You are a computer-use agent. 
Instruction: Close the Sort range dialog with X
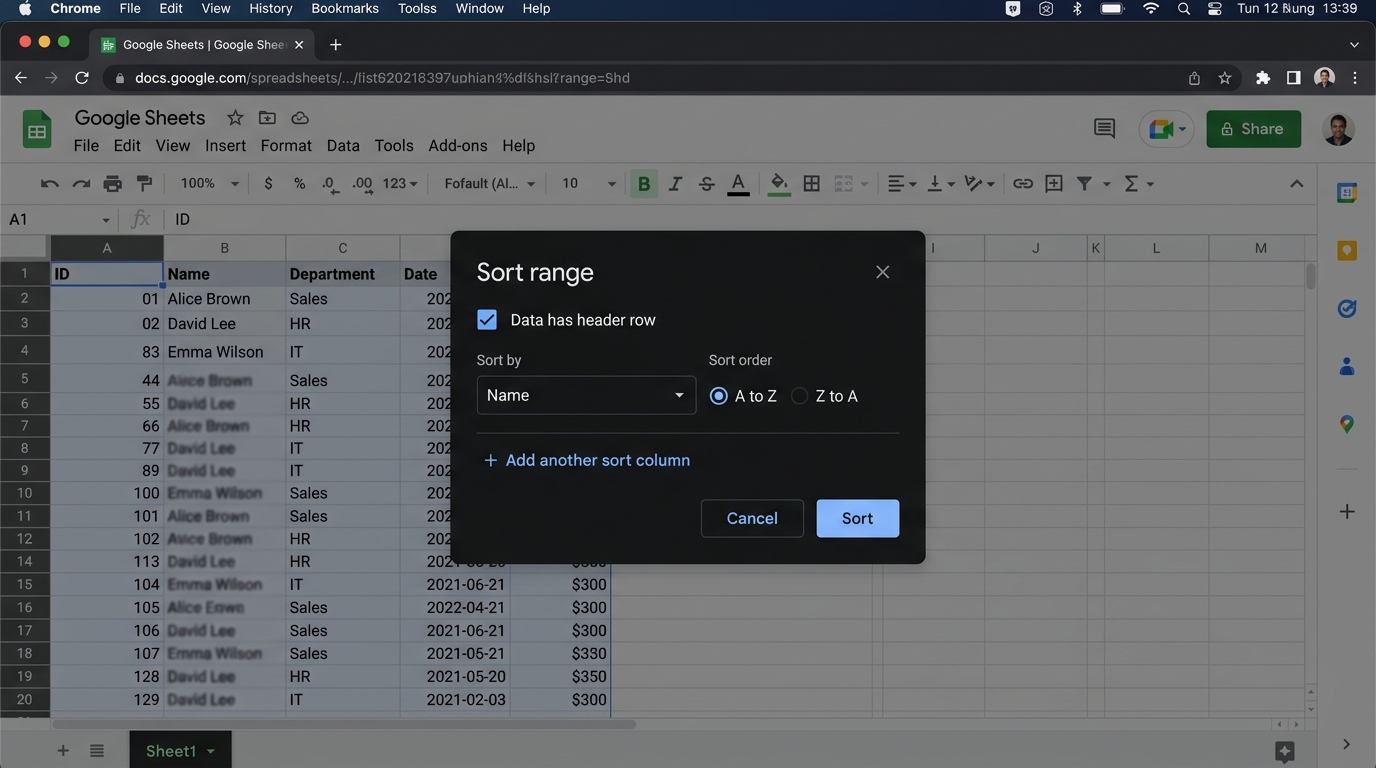(882, 272)
